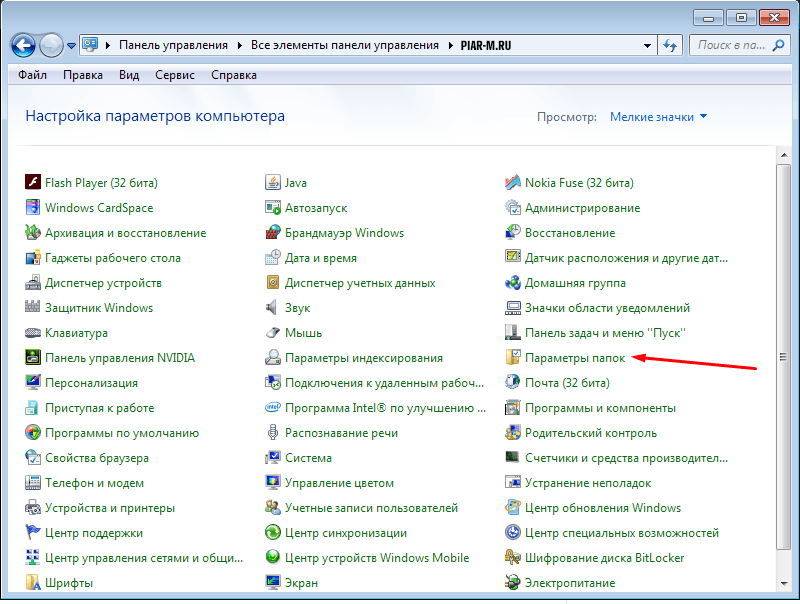Open Диспетчер устройств link
Image resolution: width=800 pixels, height=604 pixels.
[x=104, y=283]
